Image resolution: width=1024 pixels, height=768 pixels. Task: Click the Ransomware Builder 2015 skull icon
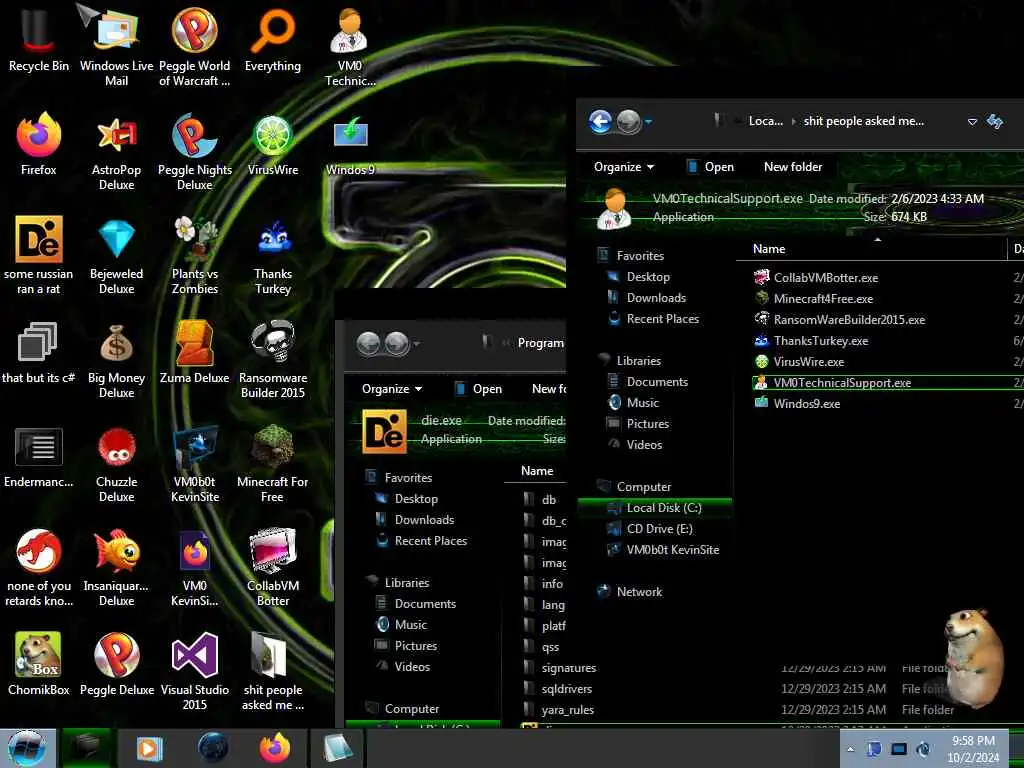tap(273, 359)
